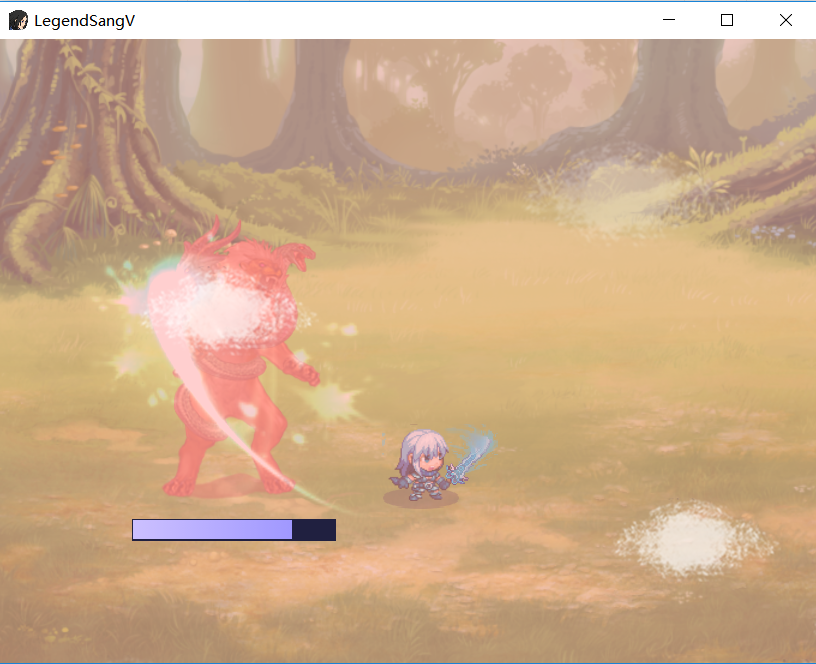Minimize the LegendSangV window
This screenshot has width=816, height=664.
[x=669, y=20]
